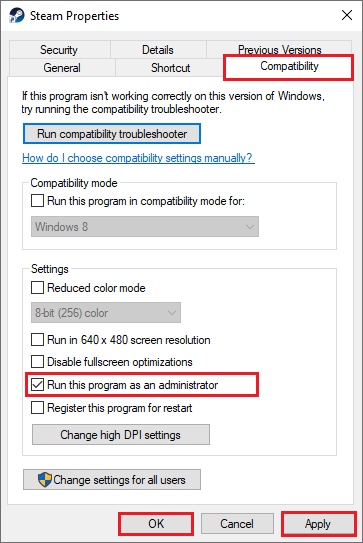Close the Steam Properties dialog

[347, 15]
